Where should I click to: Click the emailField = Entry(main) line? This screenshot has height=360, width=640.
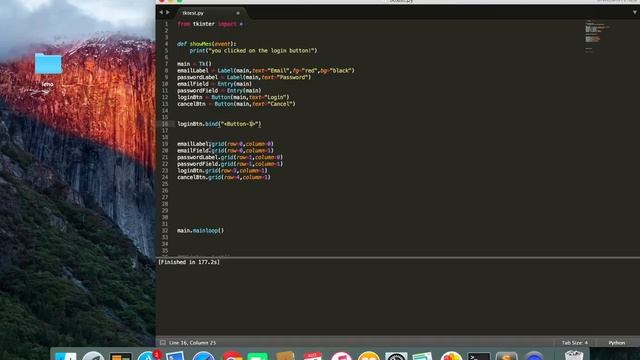click(x=214, y=84)
